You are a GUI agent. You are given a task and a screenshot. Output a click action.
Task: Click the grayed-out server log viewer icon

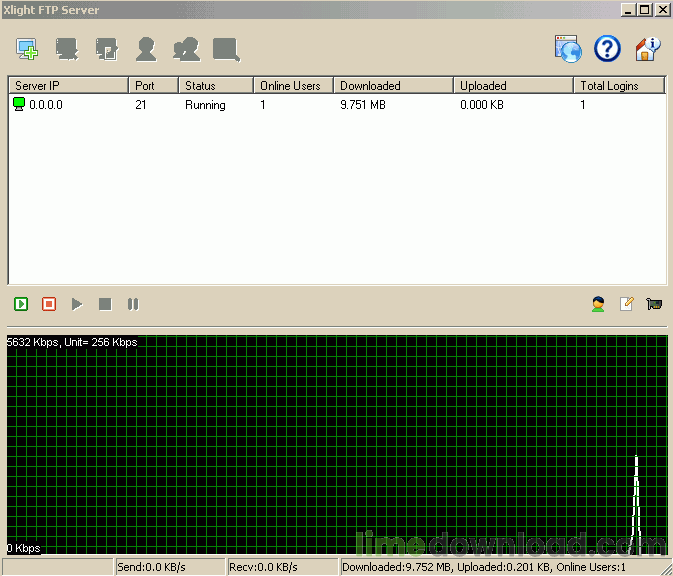pos(226,50)
